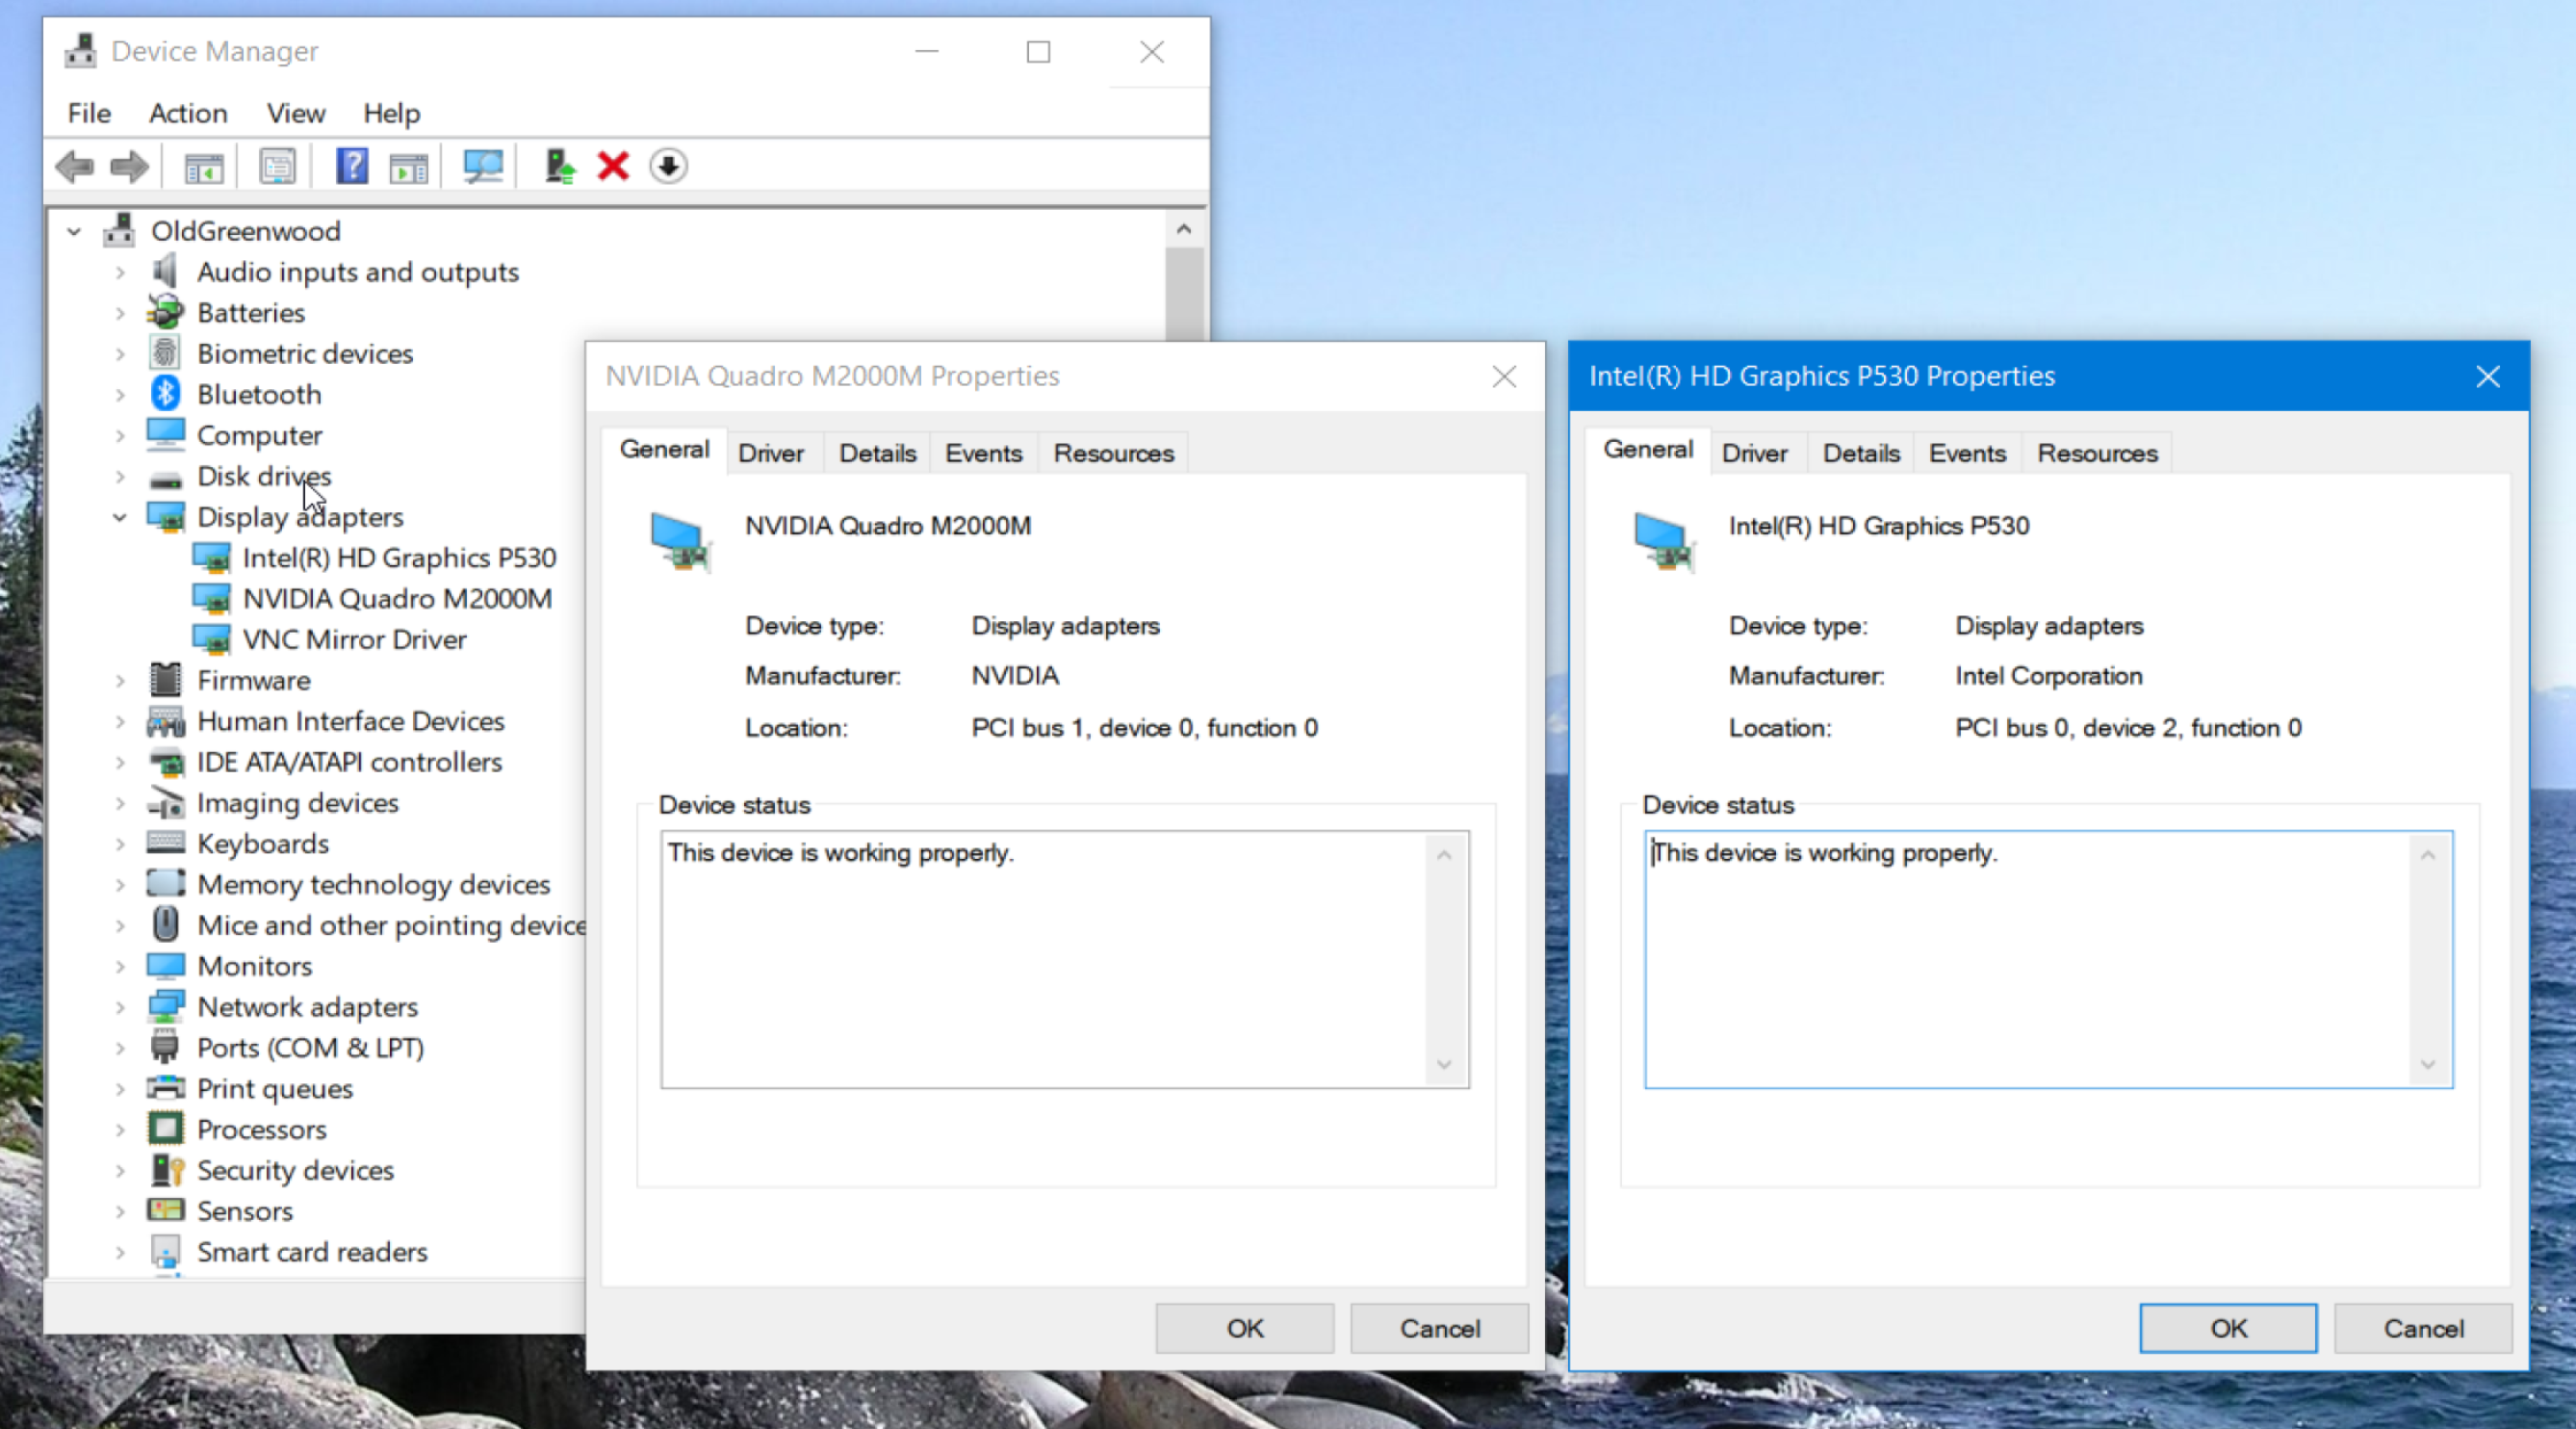Image resolution: width=2576 pixels, height=1429 pixels.
Task: Expand the Monitors category
Action: click(x=120, y=966)
